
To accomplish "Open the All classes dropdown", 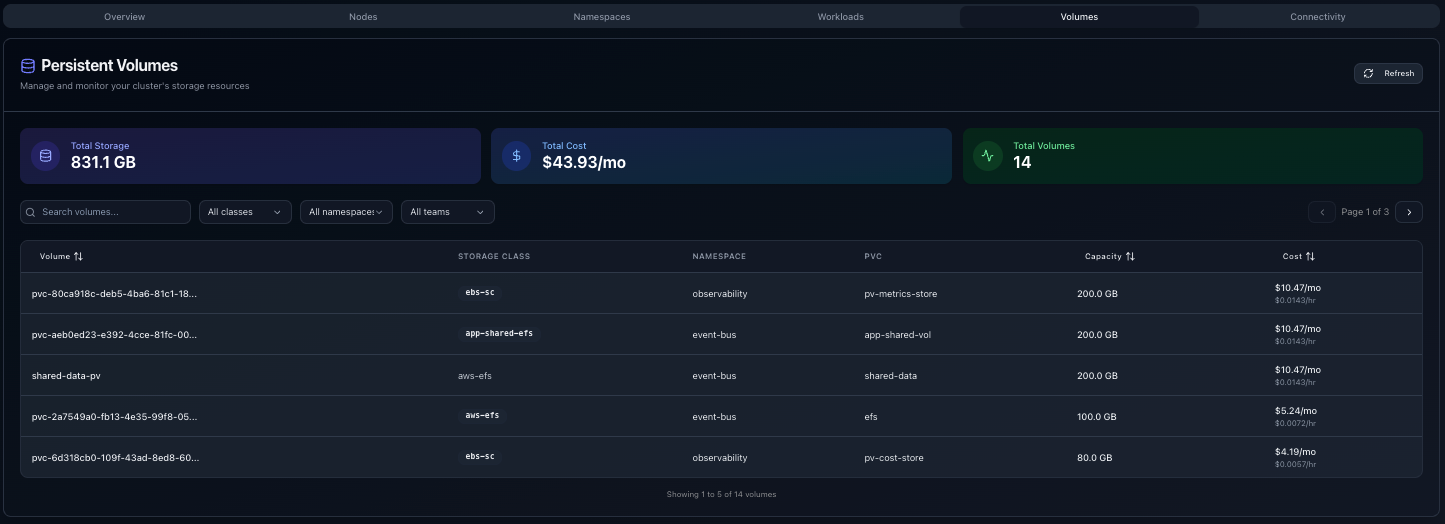I will 245,212.
